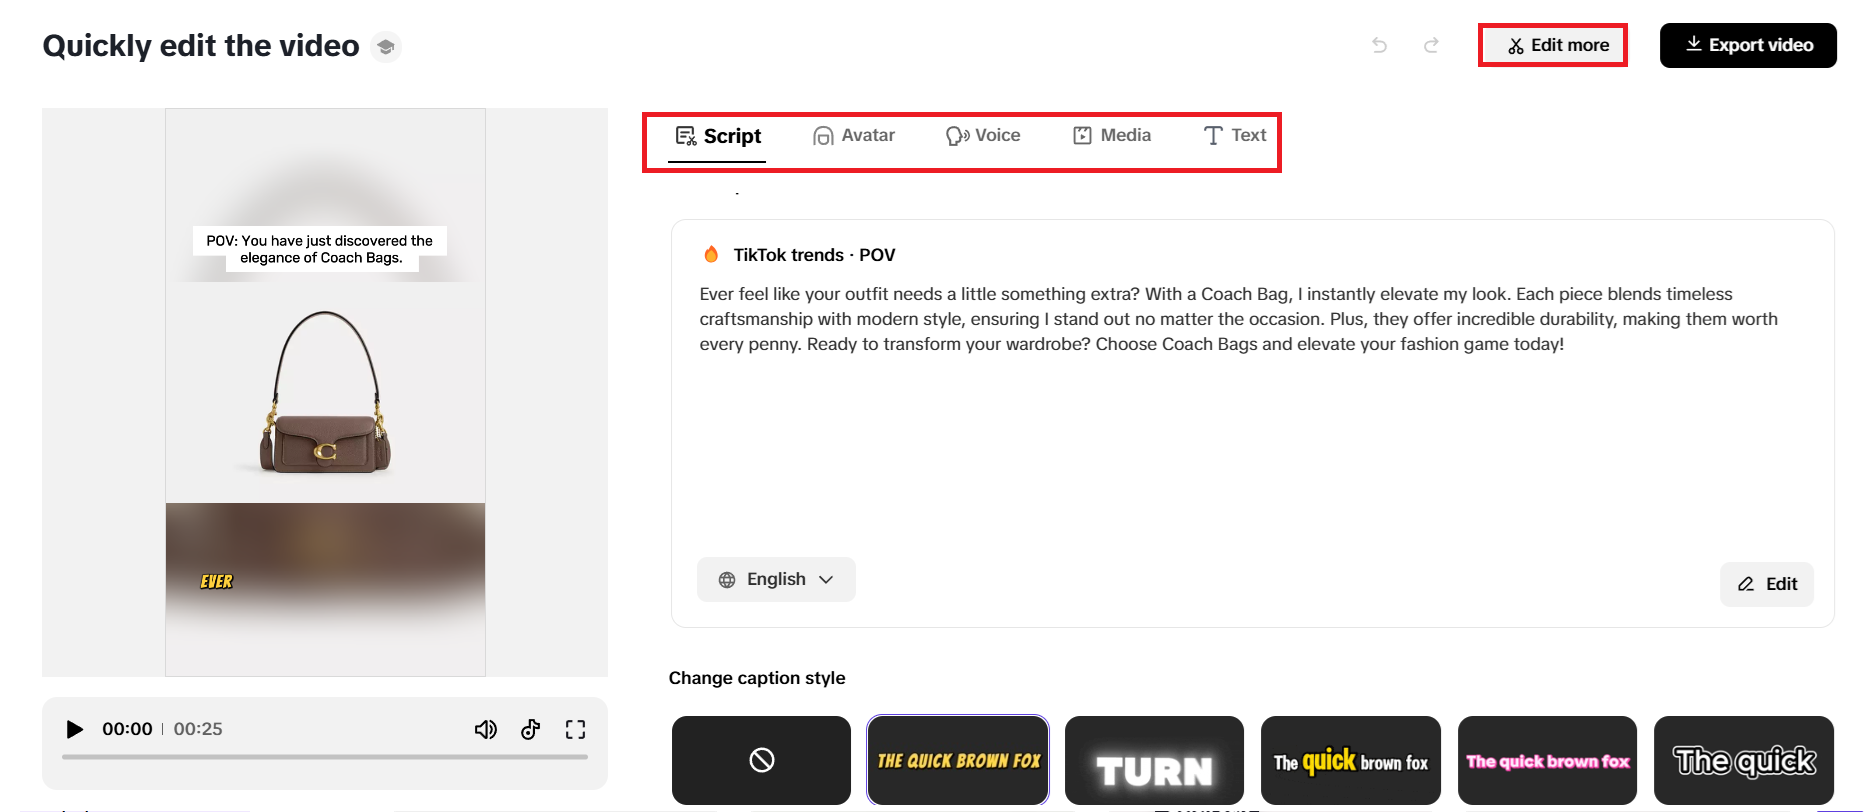Click the video progress bar

coord(325,757)
